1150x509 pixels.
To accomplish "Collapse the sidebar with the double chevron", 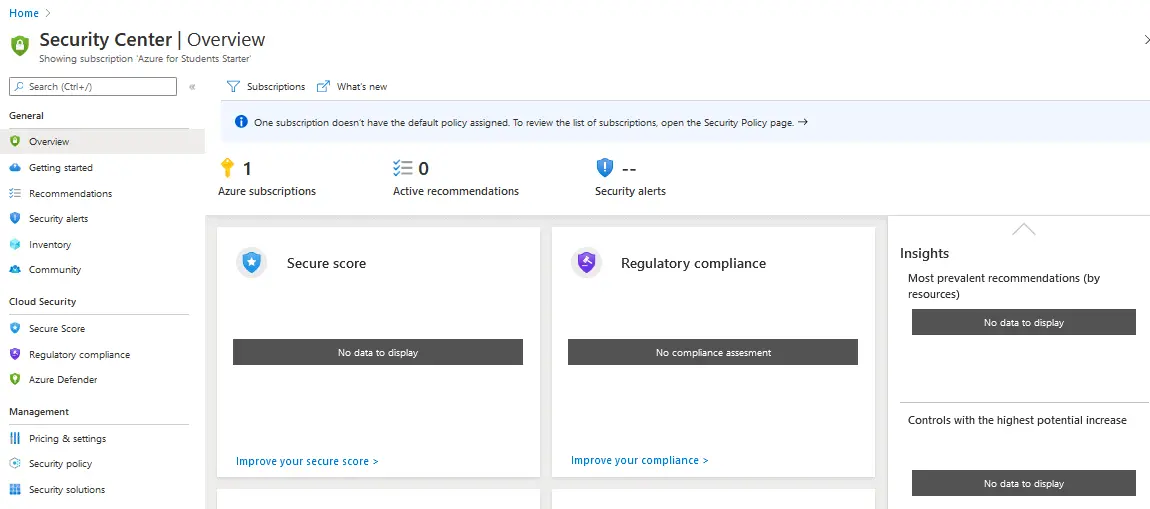I will [x=192, y=87].
